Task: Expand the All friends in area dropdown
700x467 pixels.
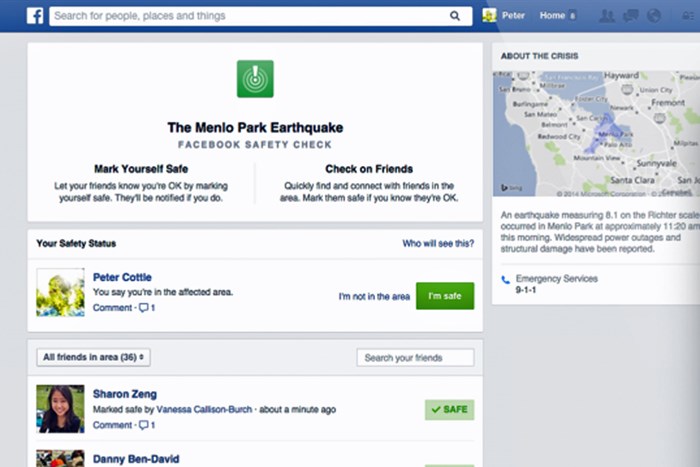Action: click(93, 357)
